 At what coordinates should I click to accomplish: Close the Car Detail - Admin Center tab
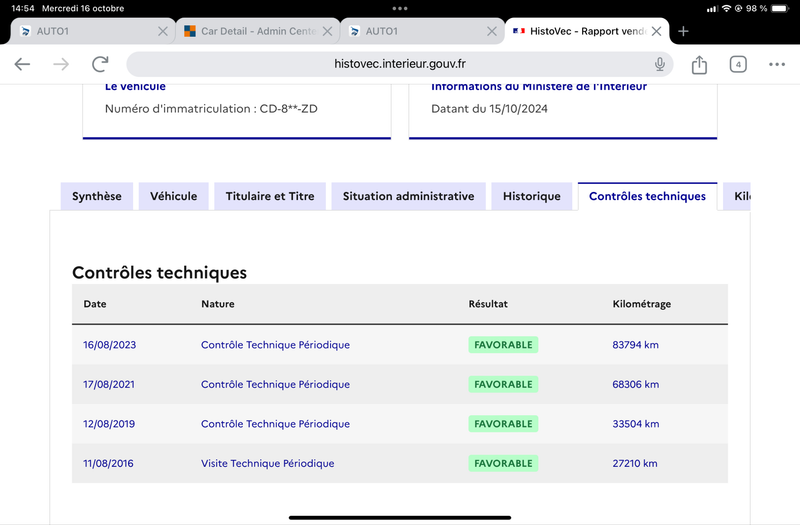pyautogui.click(x=328, y=31)
